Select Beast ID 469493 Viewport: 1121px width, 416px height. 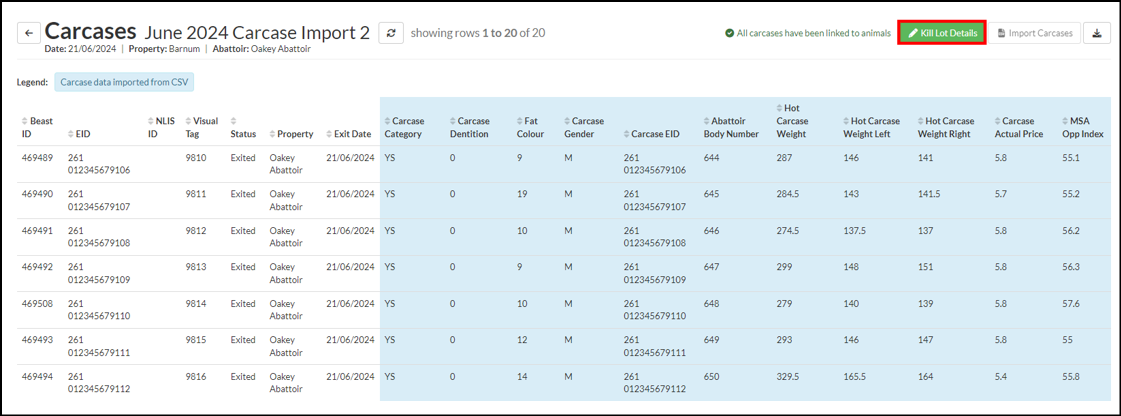37,340
